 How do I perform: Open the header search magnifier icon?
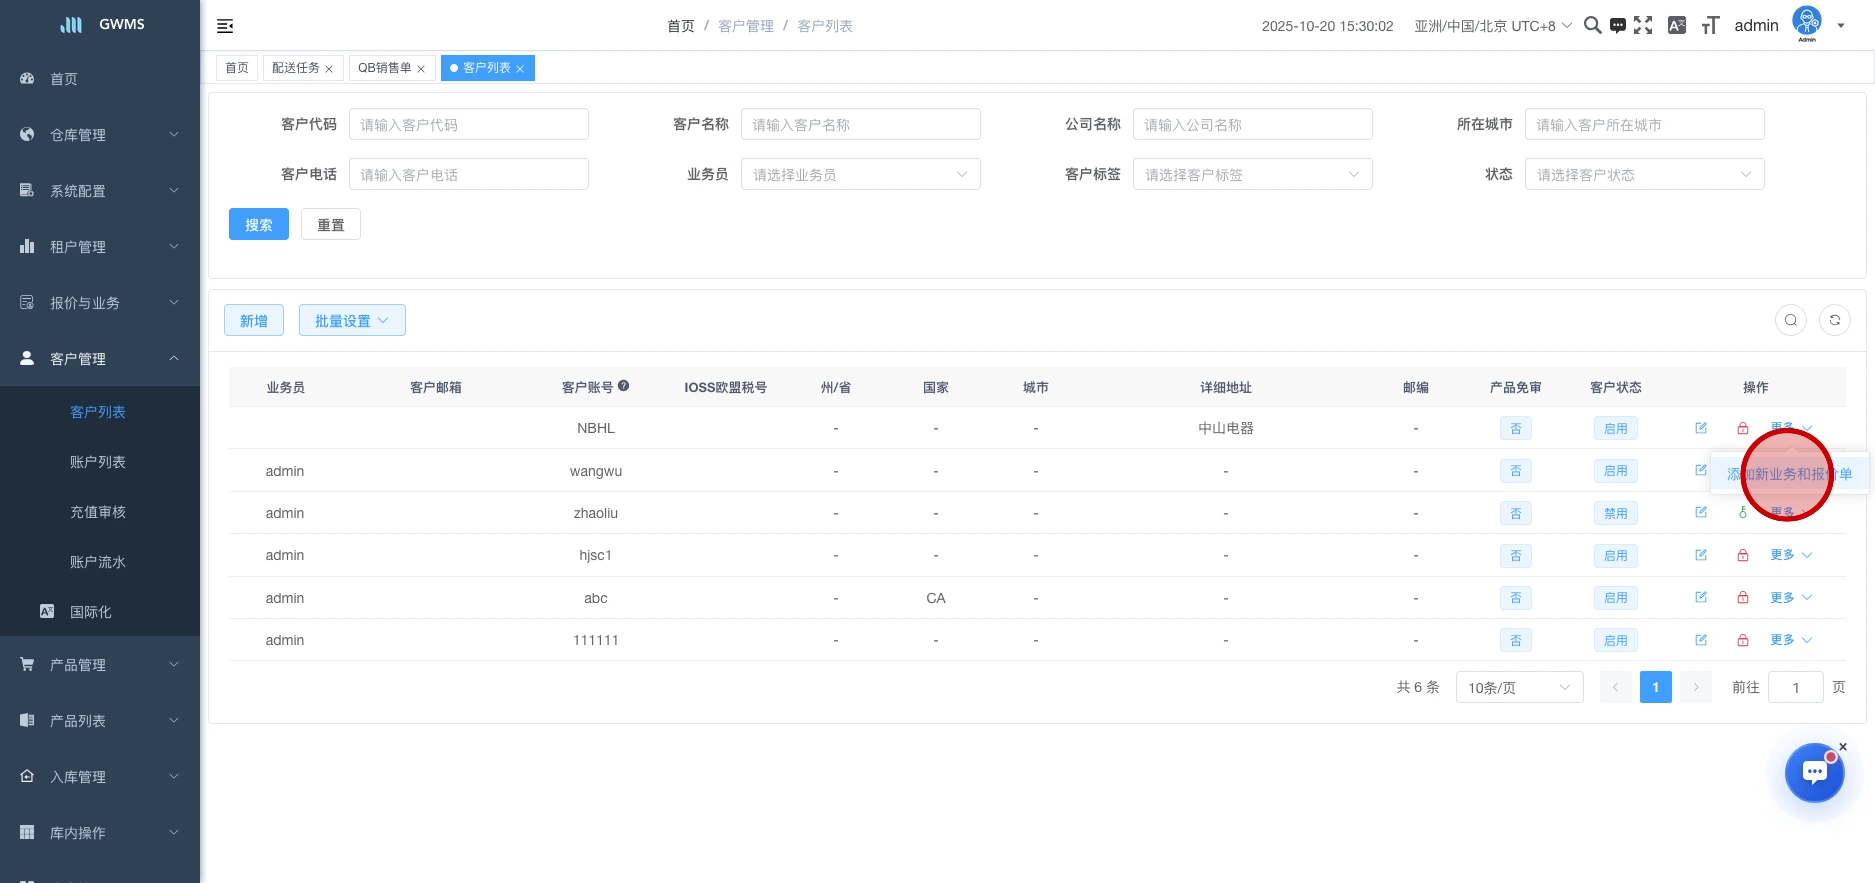point(1592,26)
